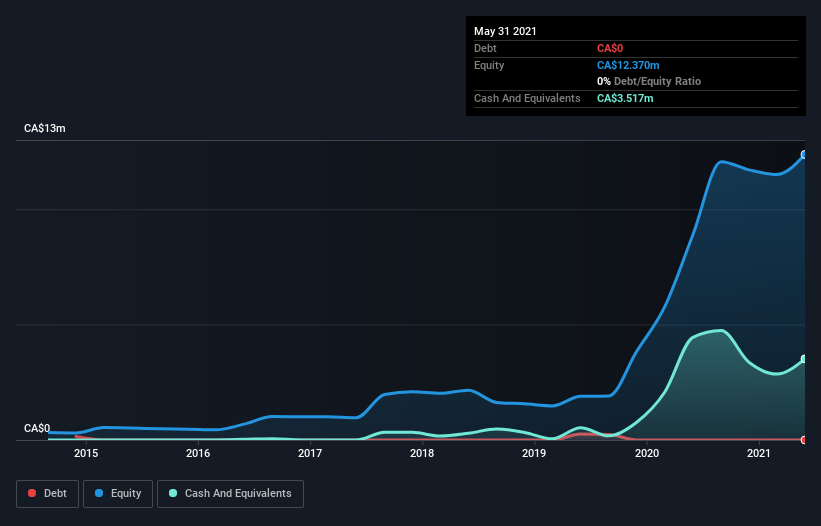Click the 0% Debt/Equity Ratio text

tap(649, 82)
